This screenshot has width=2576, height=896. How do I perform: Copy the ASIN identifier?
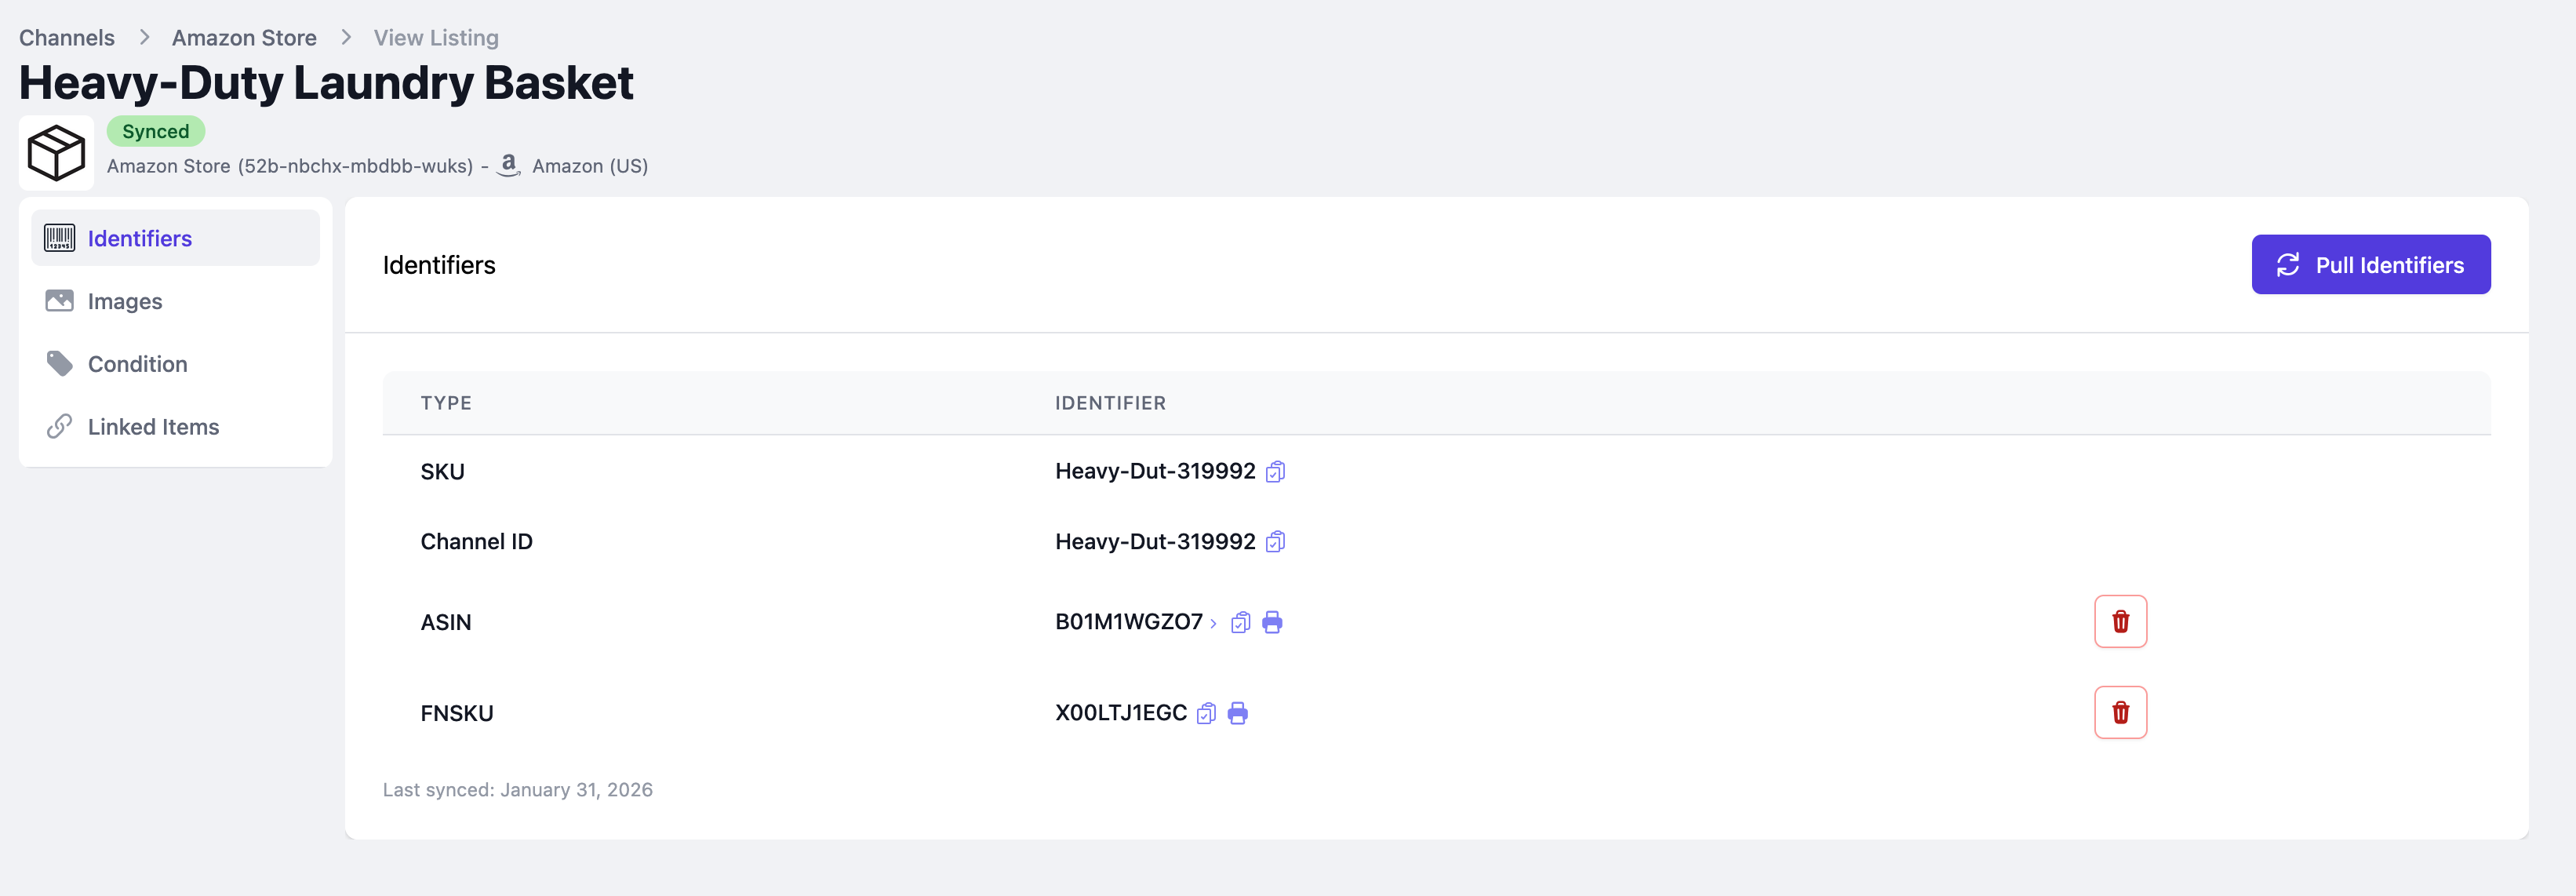(1240, 622)
